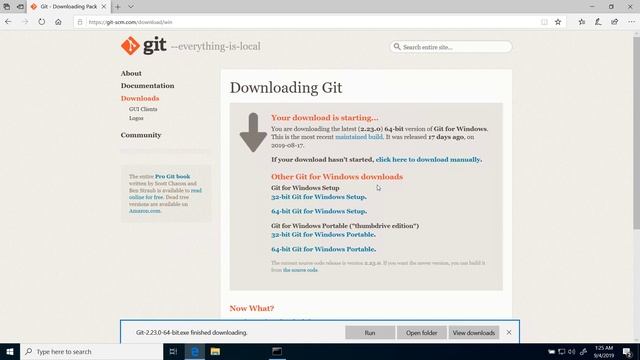Open the source code link
The width and height of the screenshot is (640, 360).
coord(300,270)
